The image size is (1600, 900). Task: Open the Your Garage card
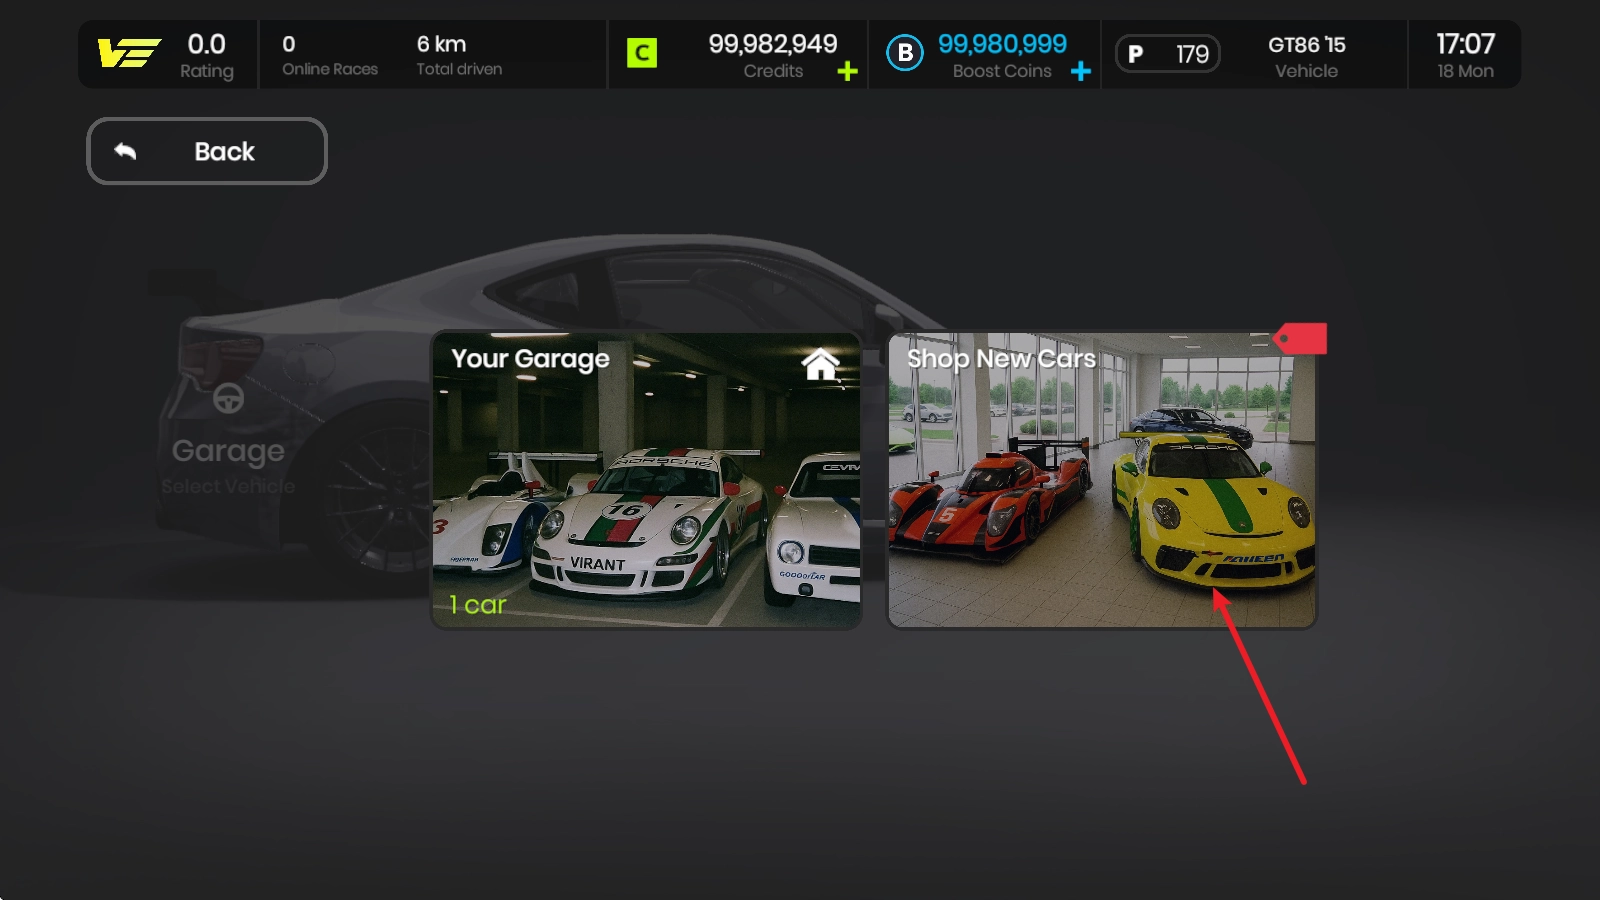click(x=645, y=480)
